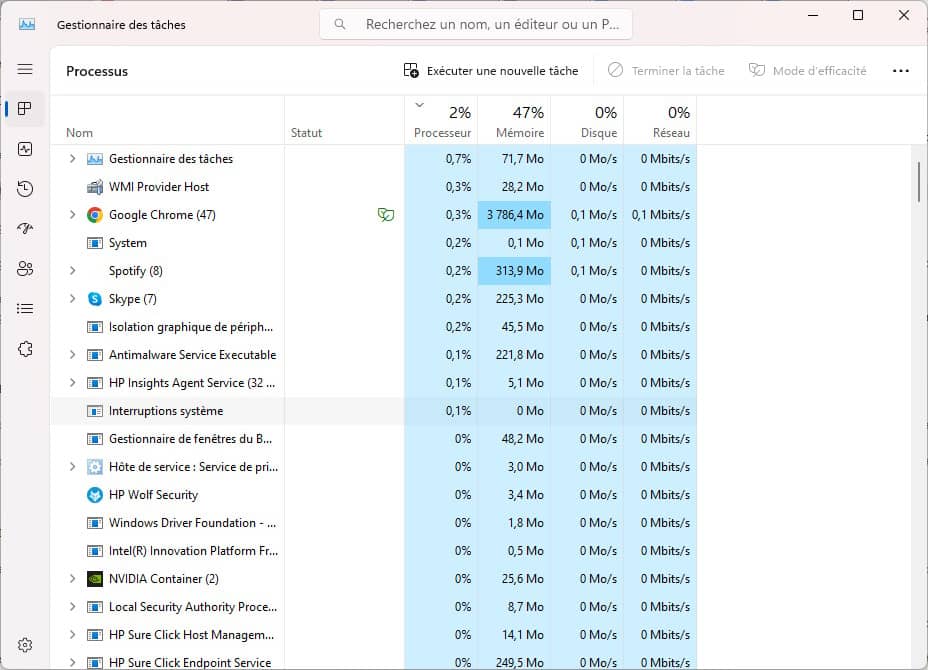Click the Gestionnaire des tâches process icon

(95, 159)
